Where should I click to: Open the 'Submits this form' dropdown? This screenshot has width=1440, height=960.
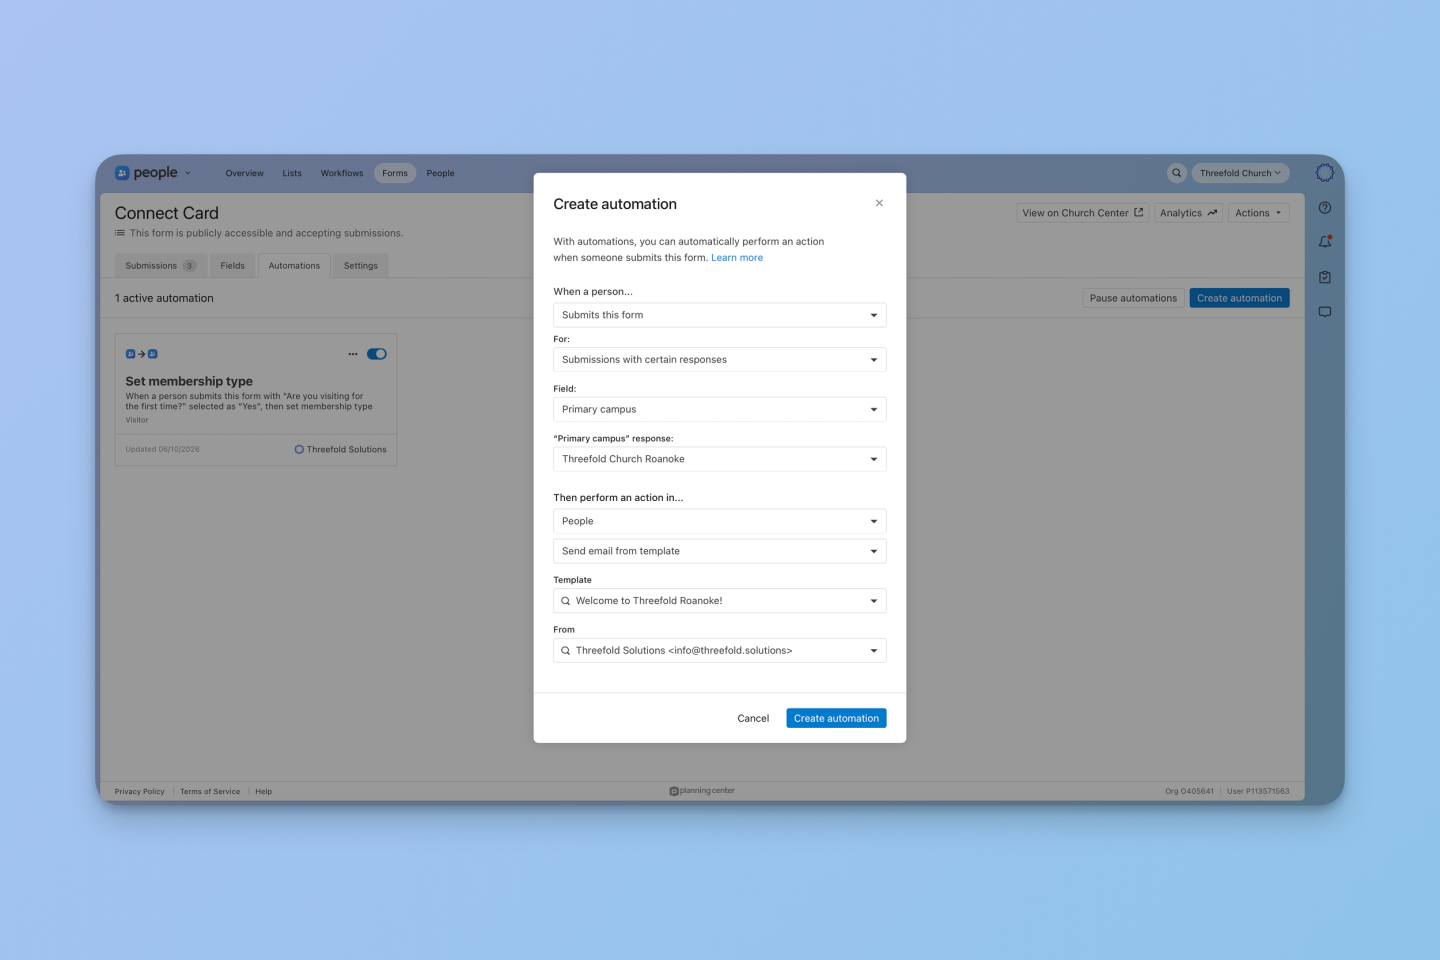click(x=720, y=315)
